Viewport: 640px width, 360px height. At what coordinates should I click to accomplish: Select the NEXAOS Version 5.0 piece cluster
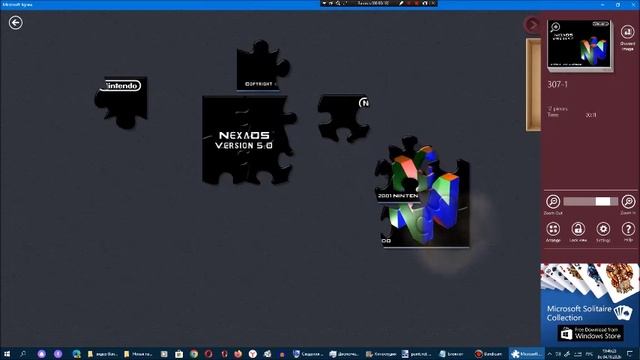[247, 140]
